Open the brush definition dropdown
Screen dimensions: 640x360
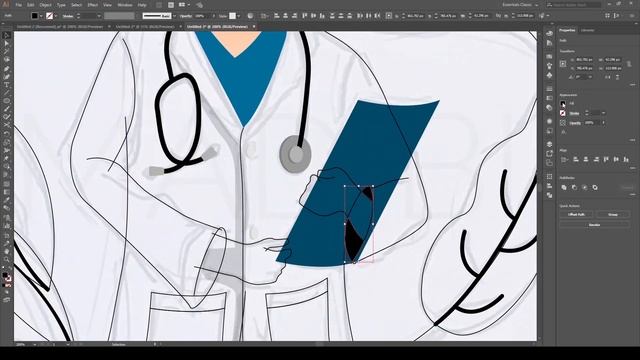click(x=174, y=16)
